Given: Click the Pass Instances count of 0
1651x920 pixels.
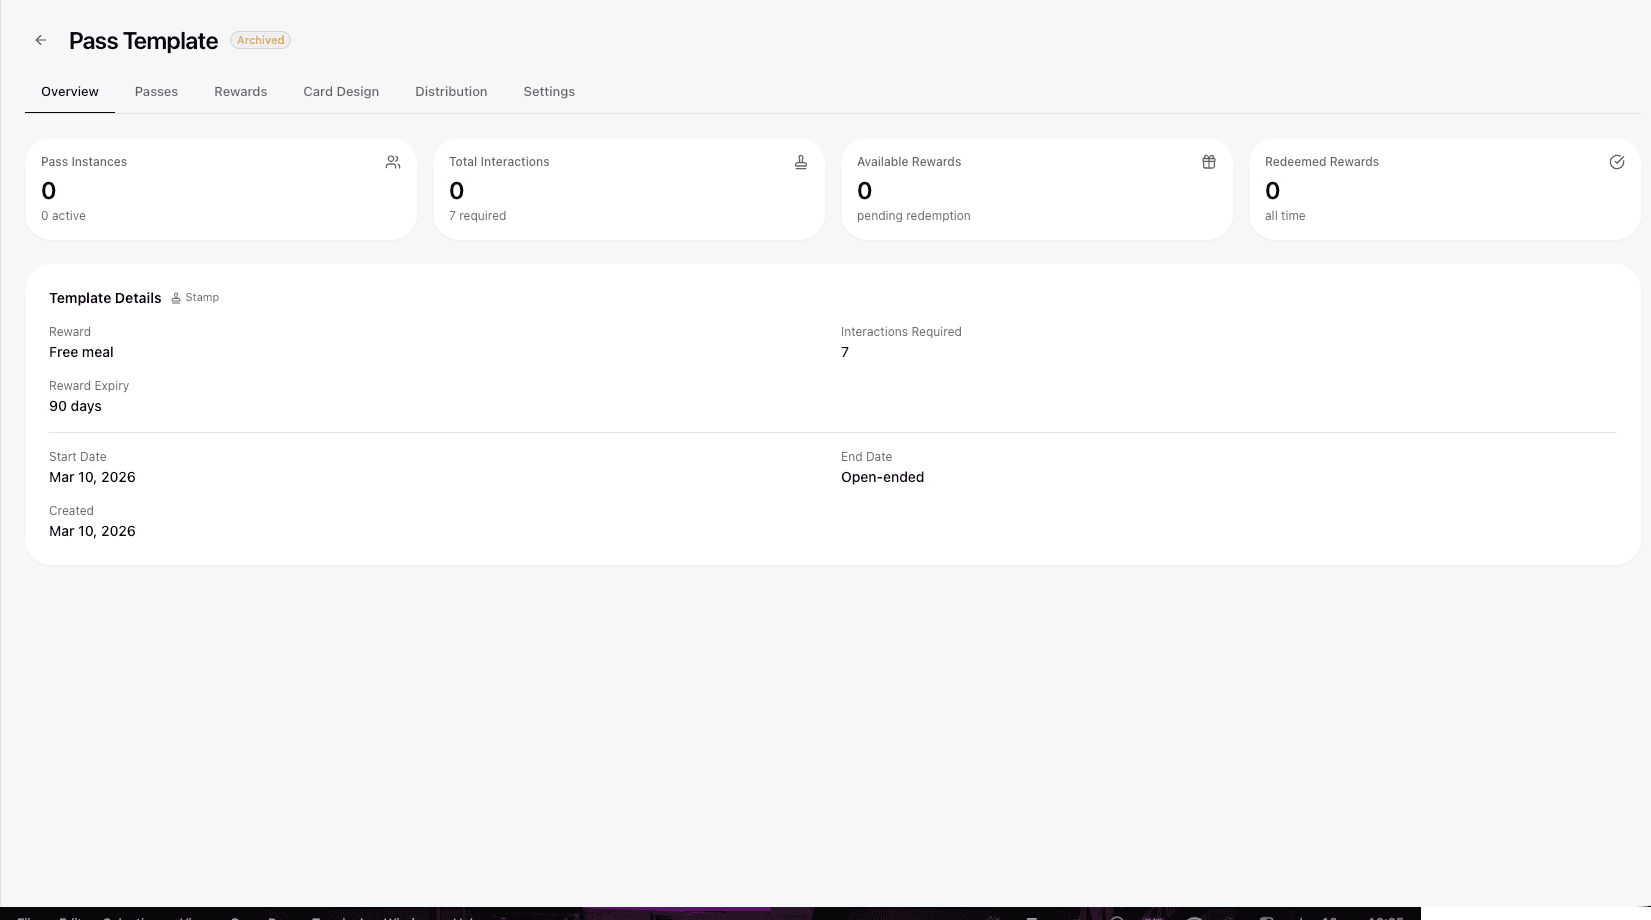Looking at the screenshot, I should pyautogui.click(x=48, y=191).
